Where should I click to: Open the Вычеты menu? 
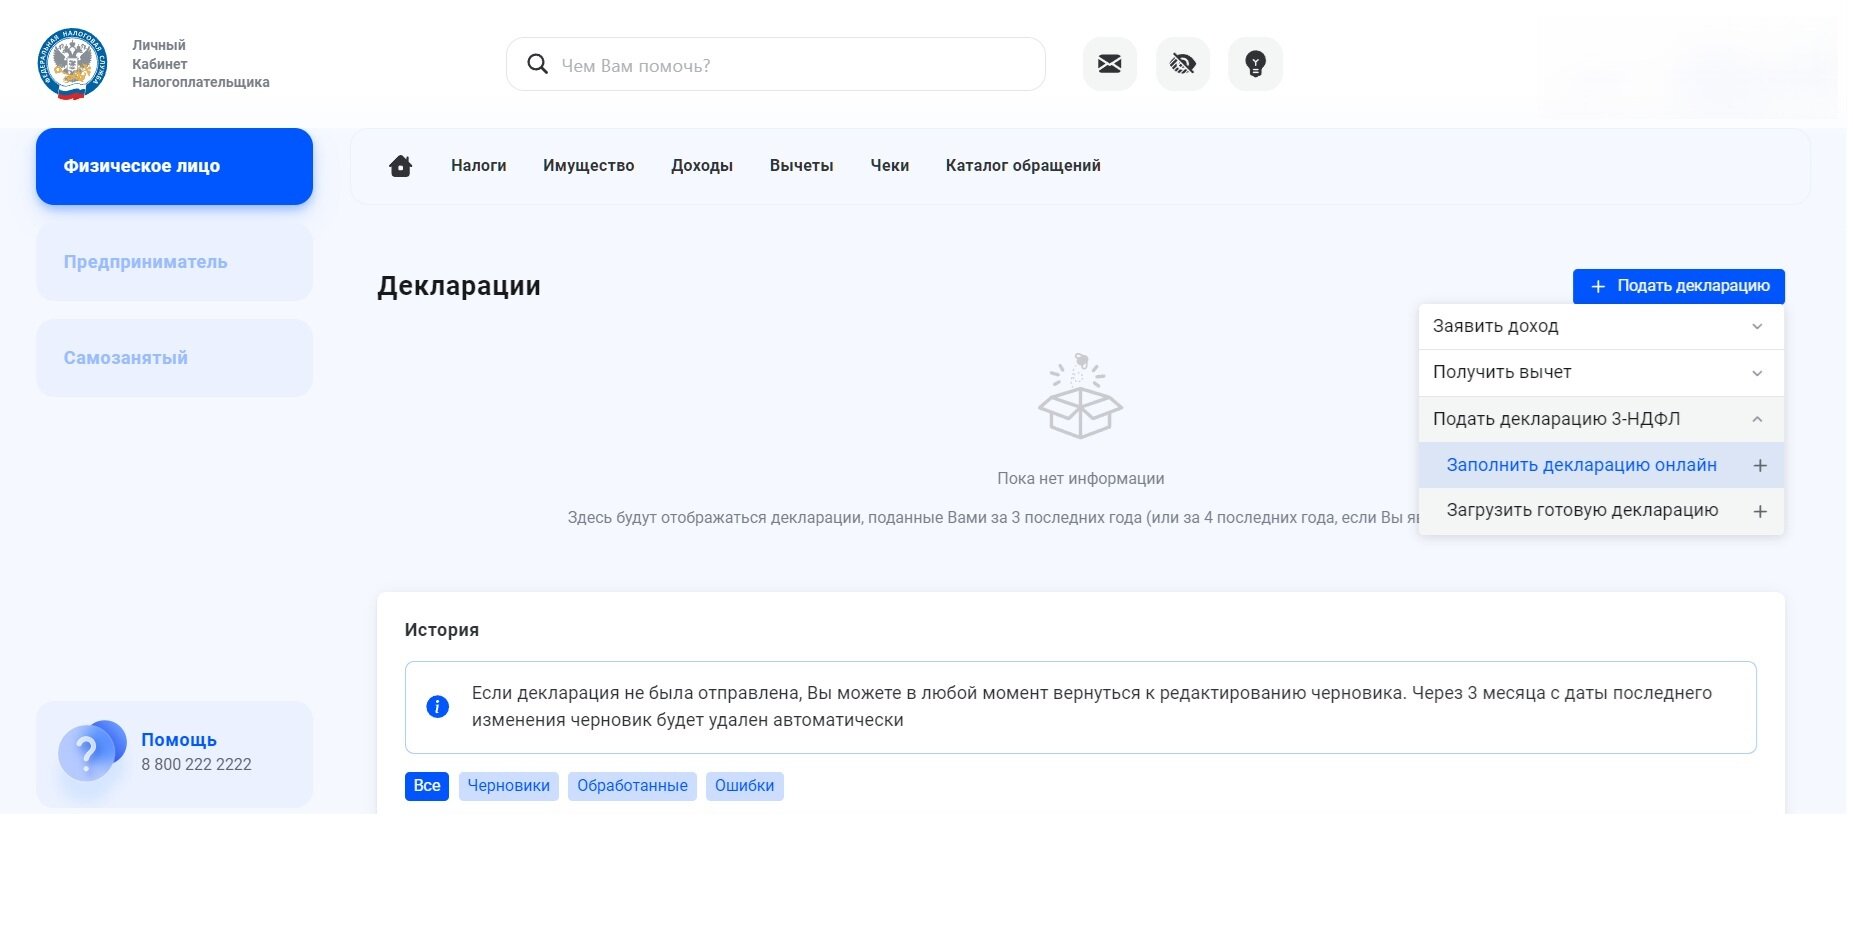pos(801,166)
